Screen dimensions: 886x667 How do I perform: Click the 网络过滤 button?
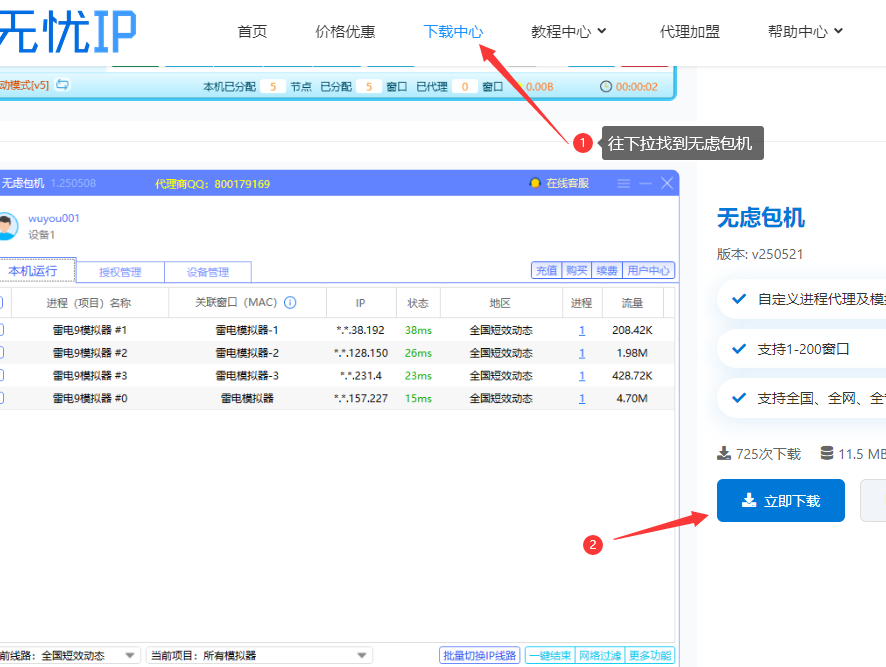(x=601, y=655)
